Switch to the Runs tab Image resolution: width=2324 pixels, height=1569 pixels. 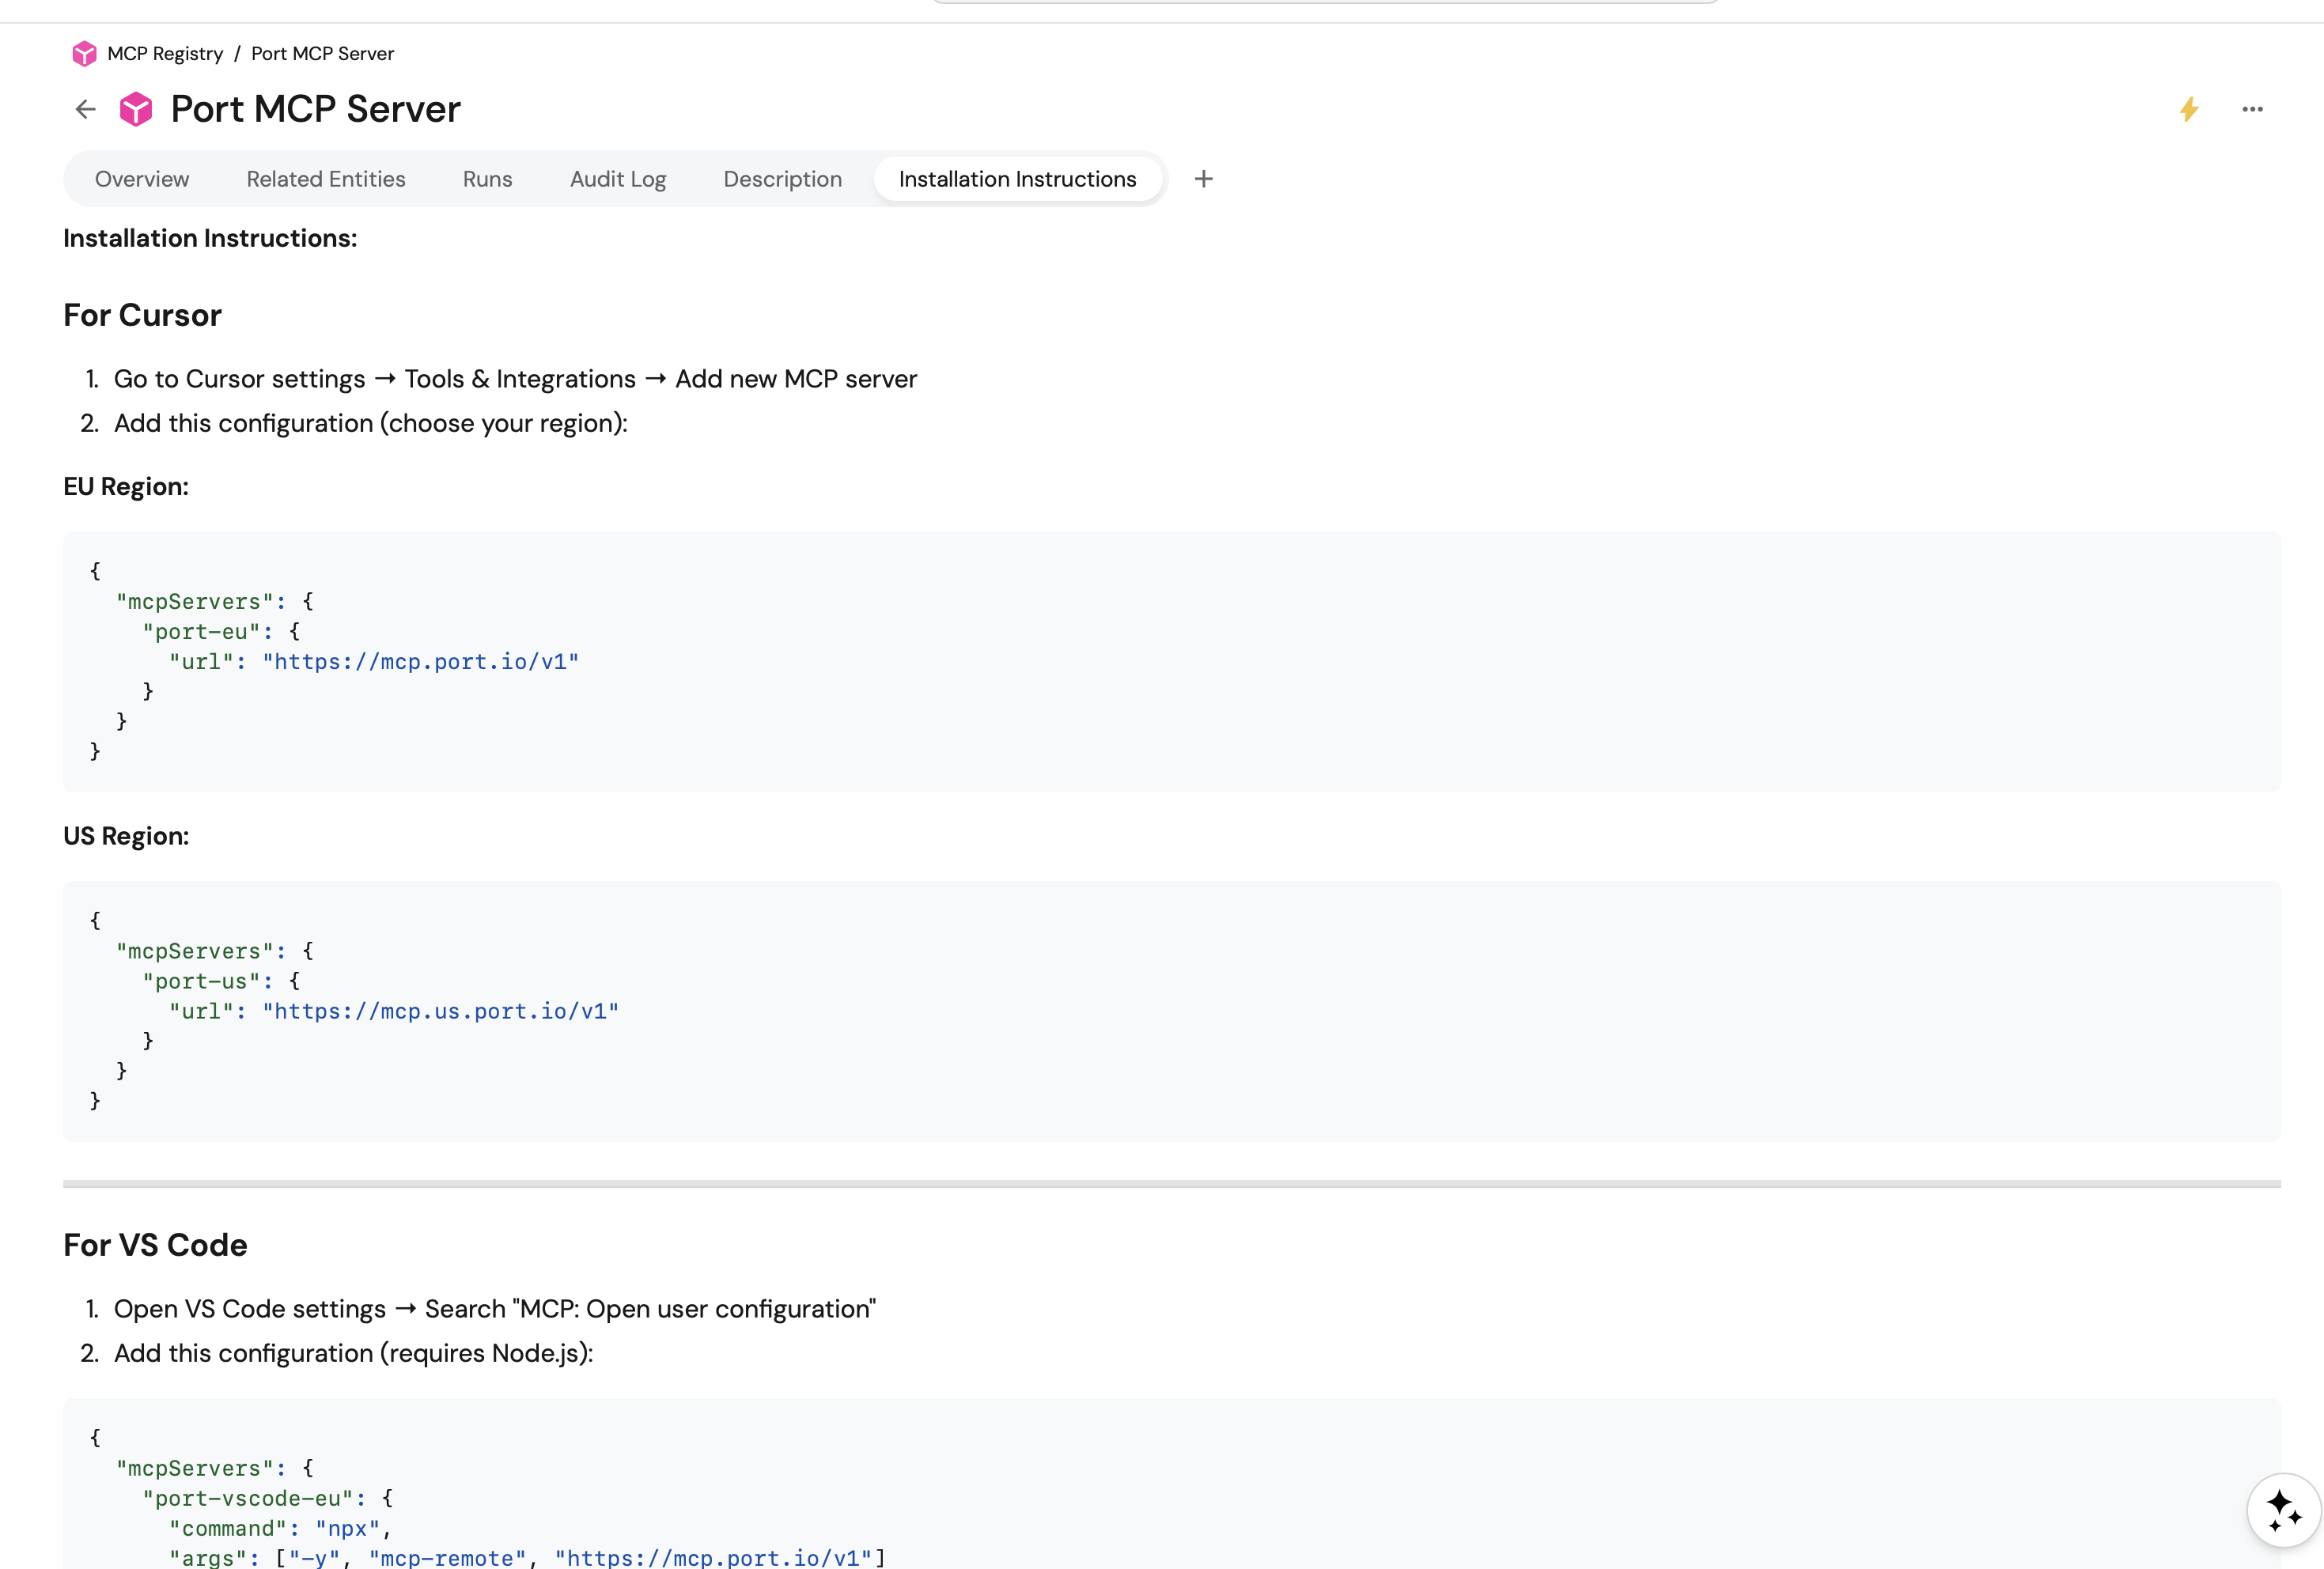pyautogui.click(x=487, y=179)
